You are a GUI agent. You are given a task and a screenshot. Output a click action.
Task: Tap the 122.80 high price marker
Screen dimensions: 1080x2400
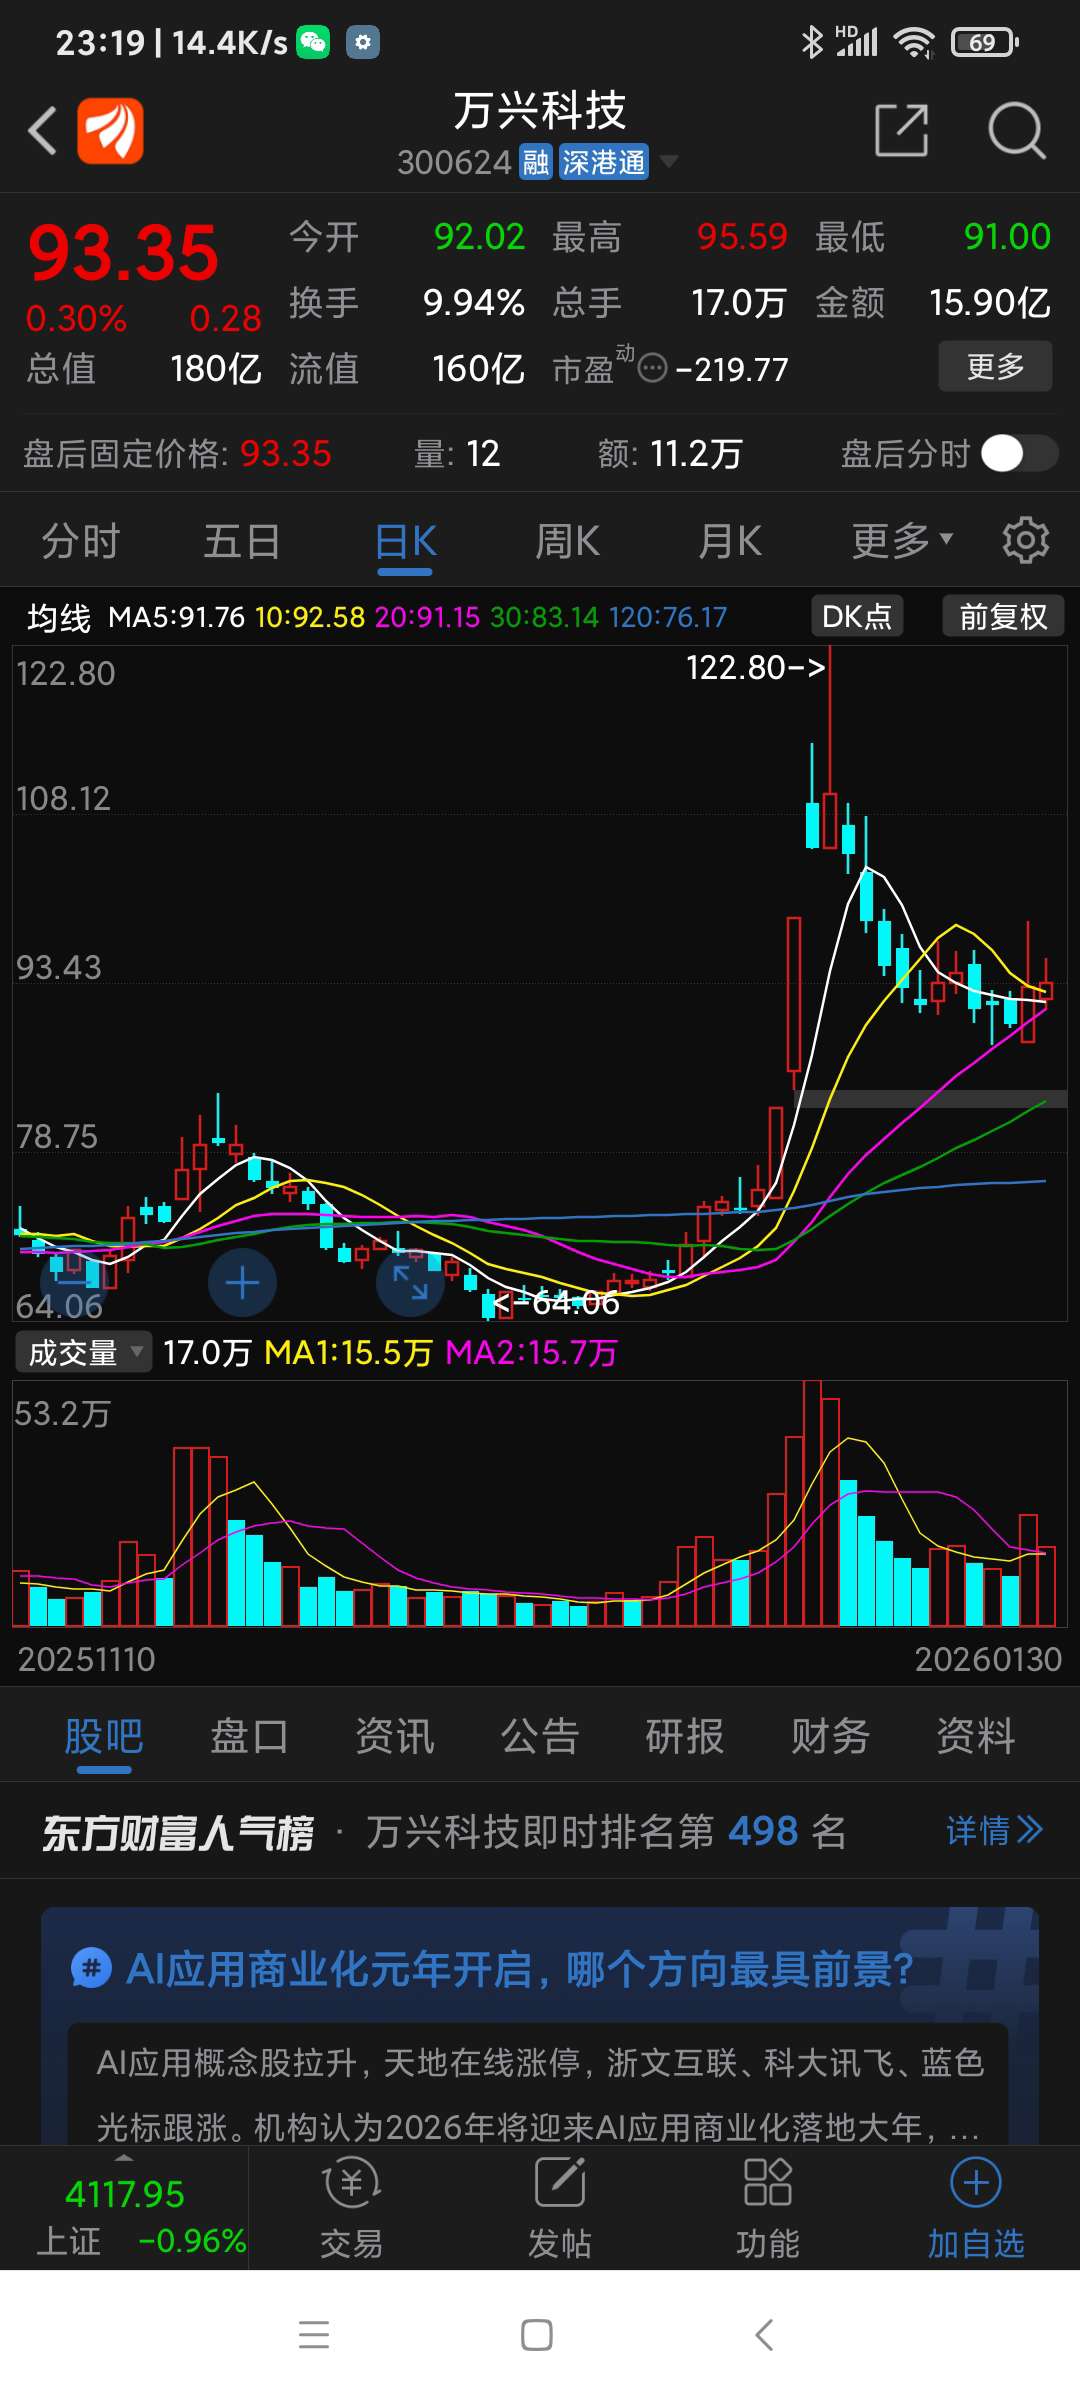click(x=756, y=667)
